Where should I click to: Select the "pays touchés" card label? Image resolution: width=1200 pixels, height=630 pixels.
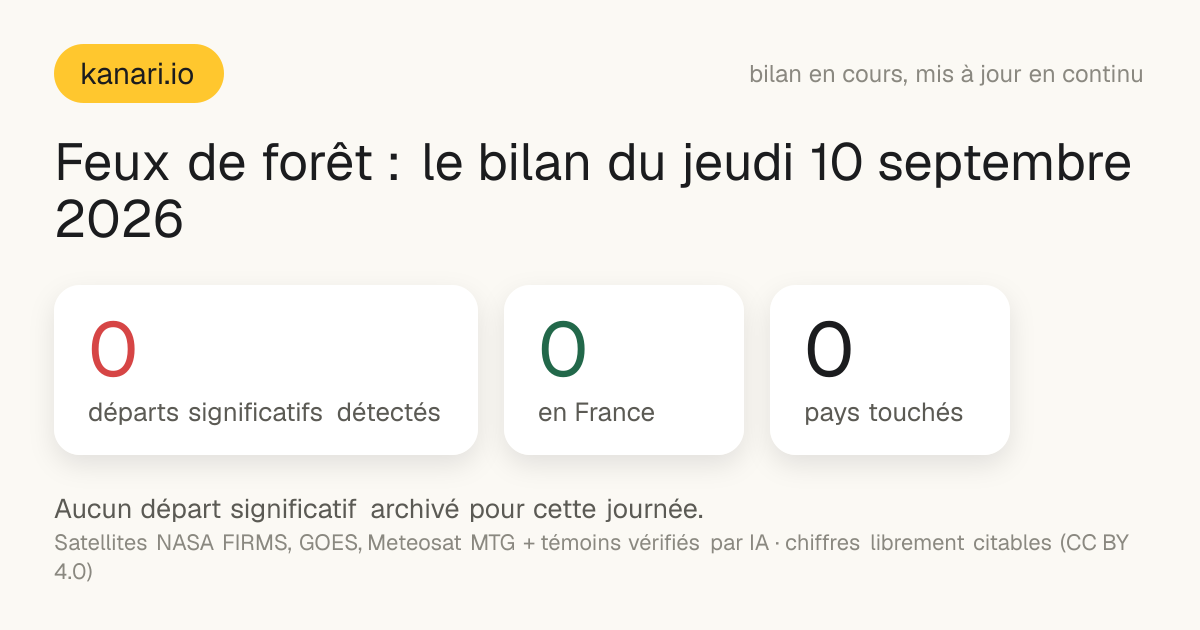click(884, 413)
